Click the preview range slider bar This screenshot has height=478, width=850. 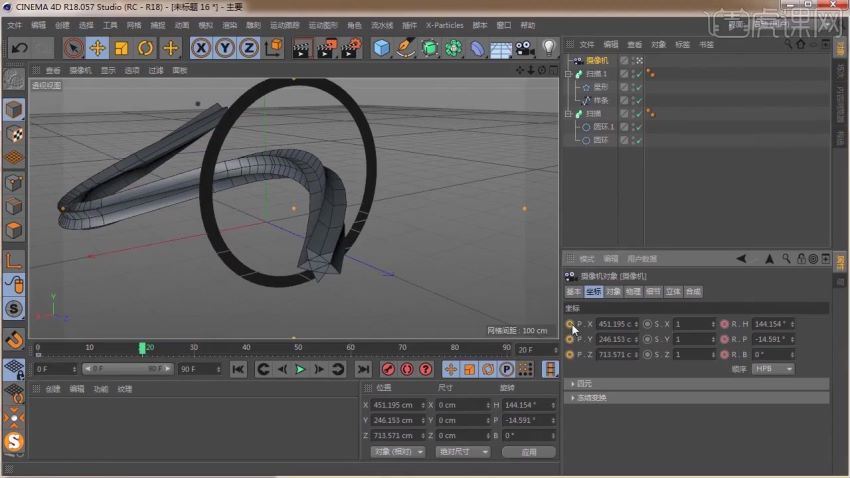(127, 369)
